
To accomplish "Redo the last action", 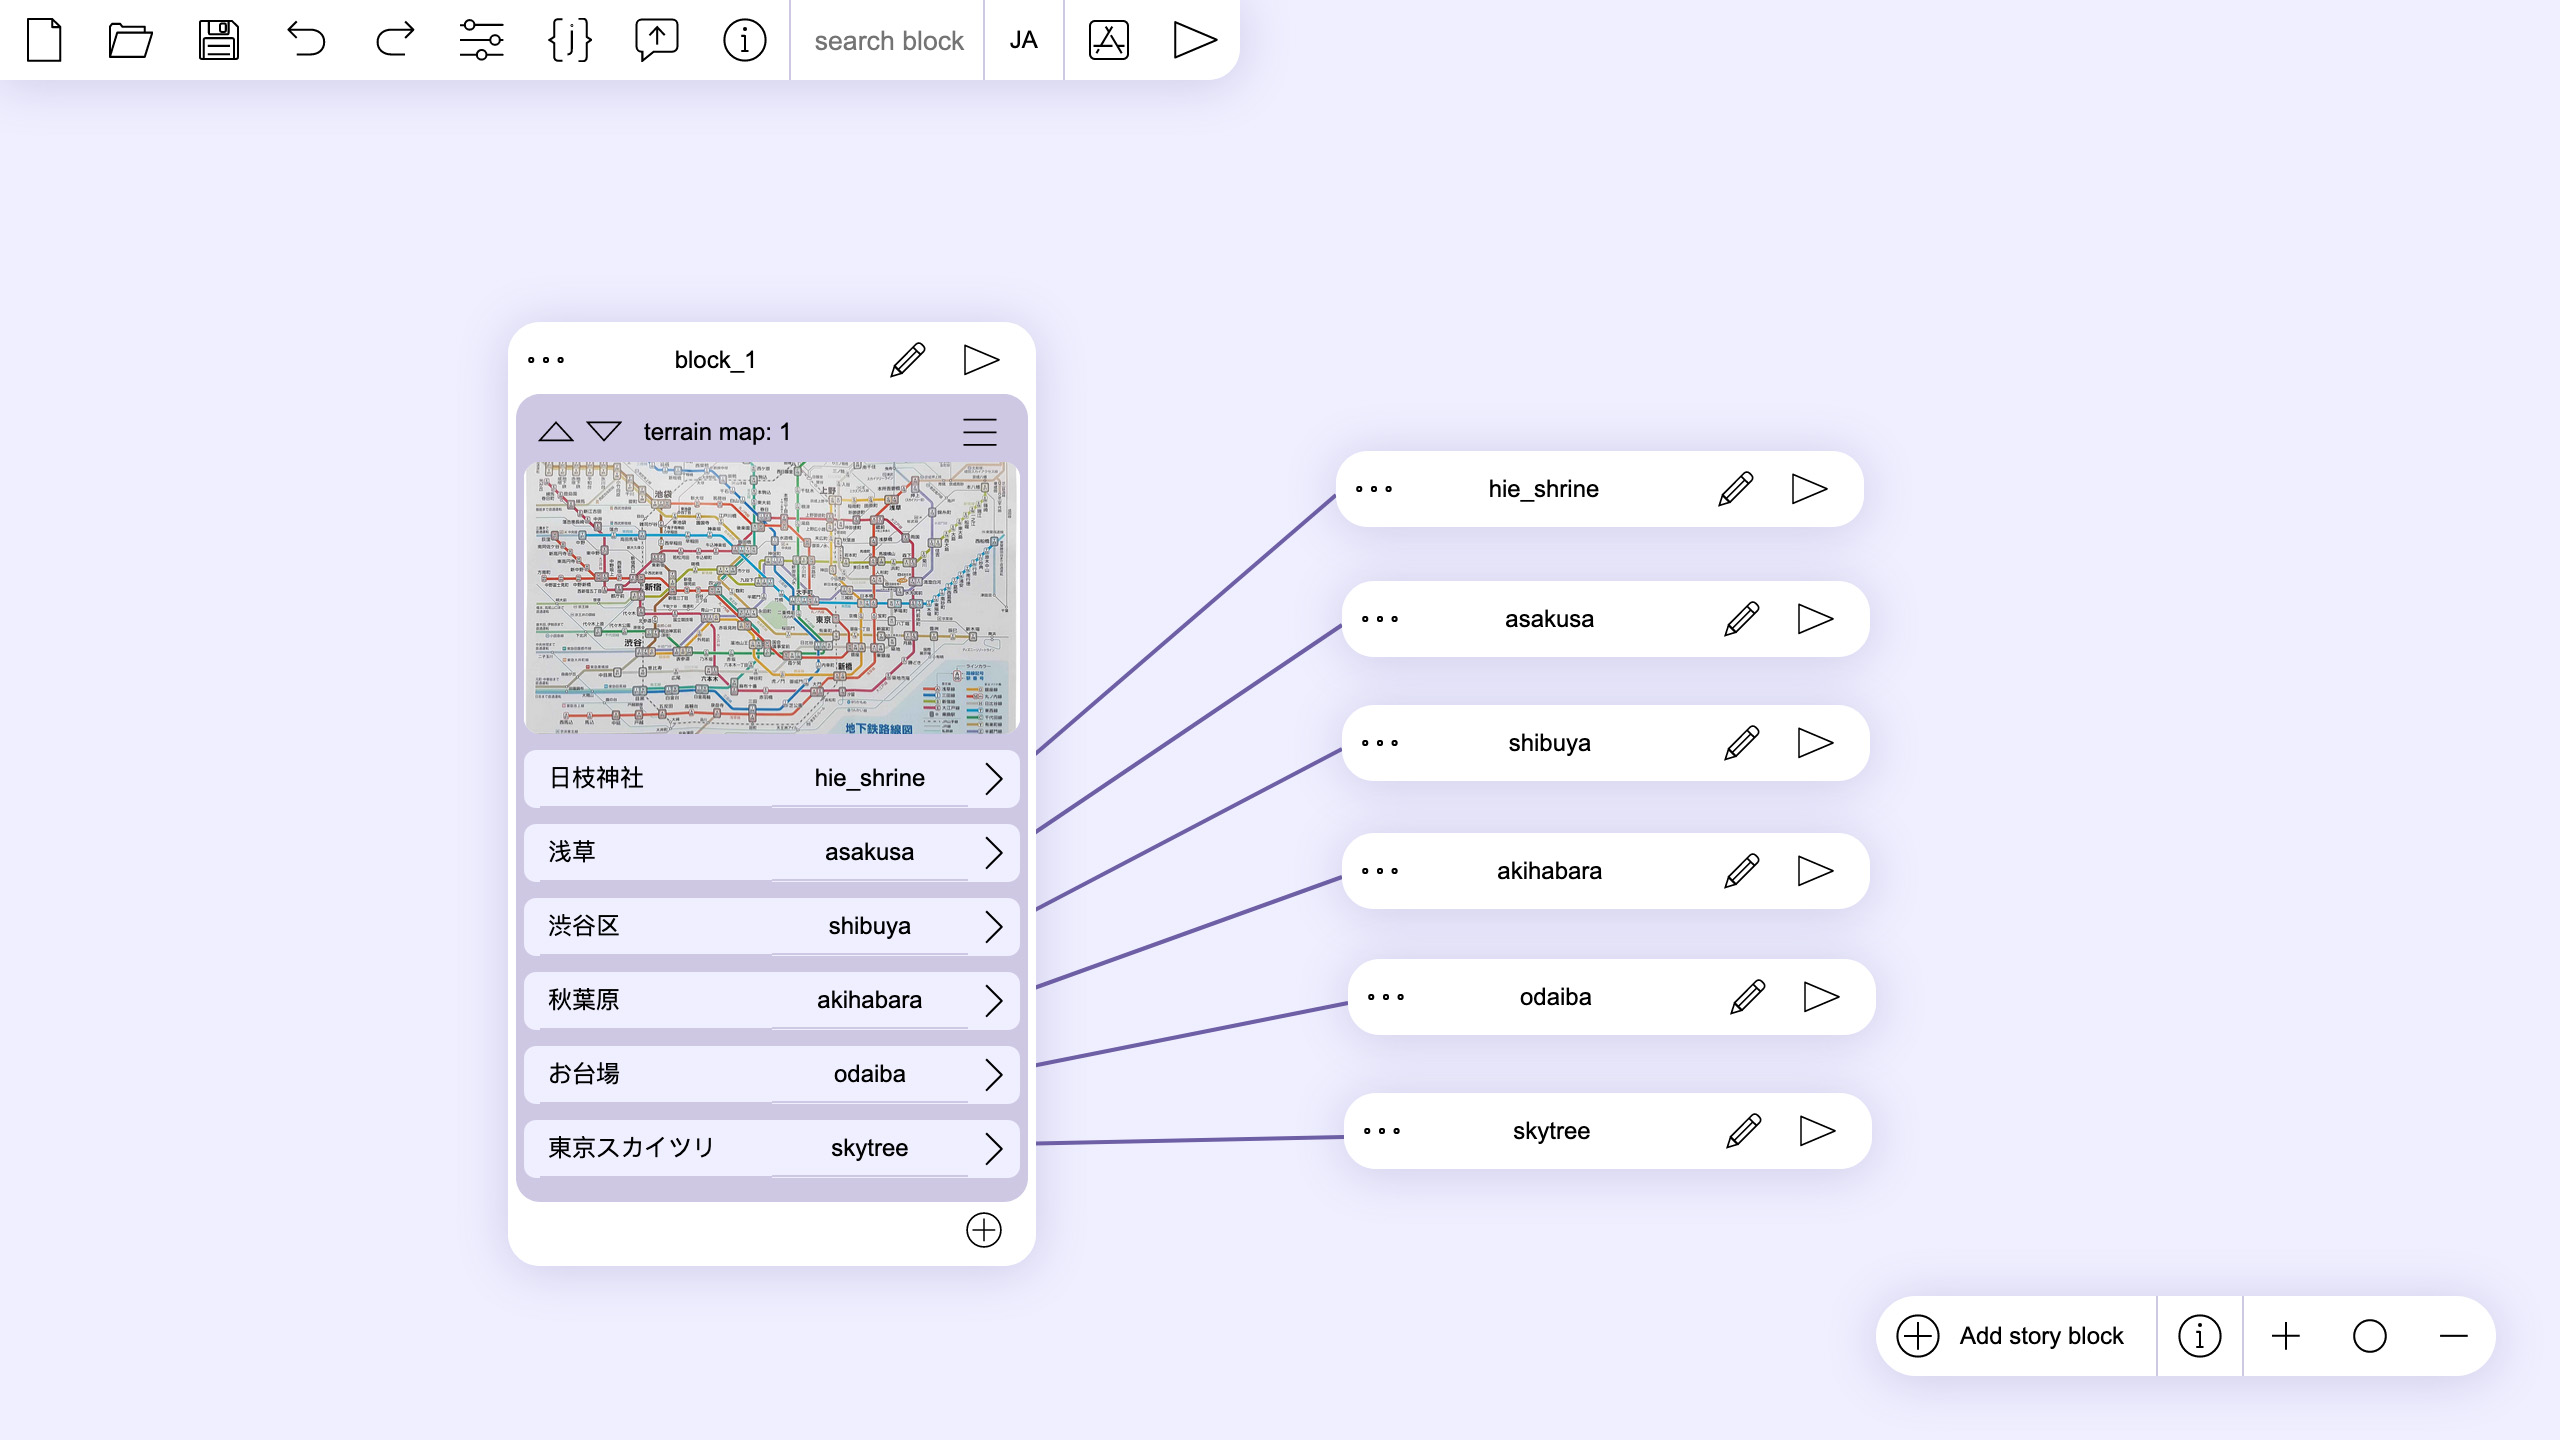I will coord(394,40).
